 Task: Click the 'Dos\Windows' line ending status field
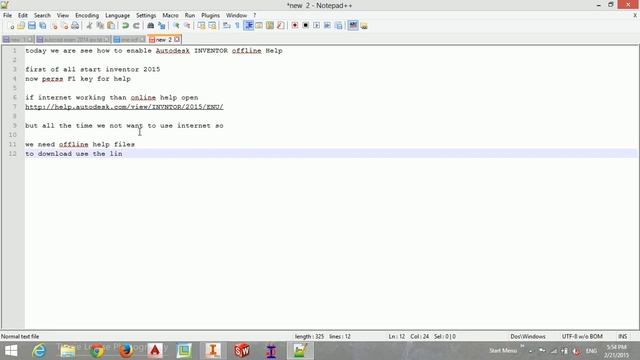coord(528,337)
